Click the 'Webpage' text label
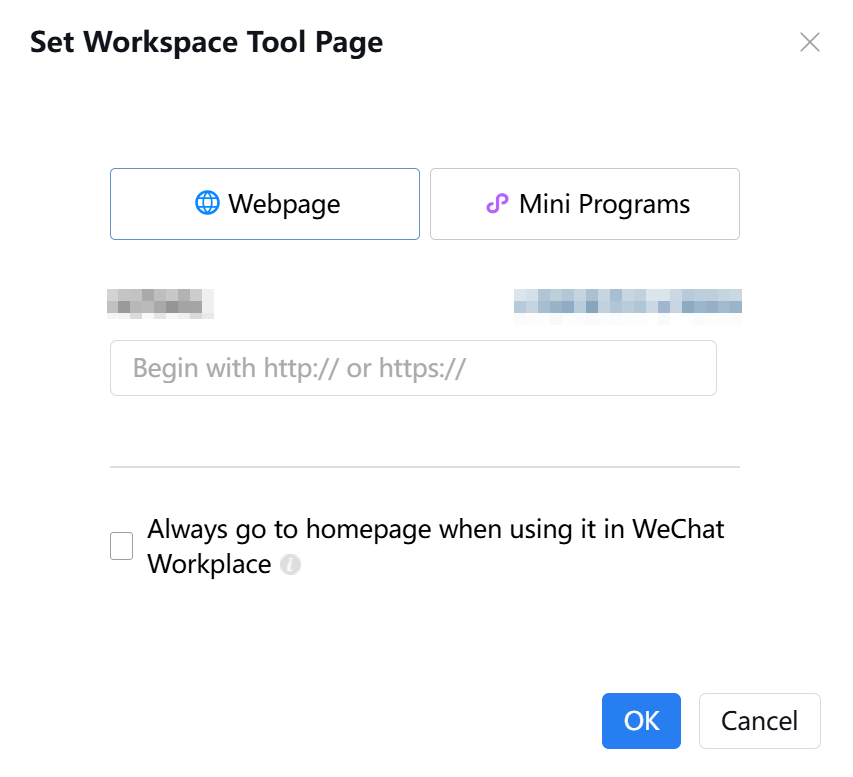The height and width of the screenshot is (777, 853). [284, 204]
